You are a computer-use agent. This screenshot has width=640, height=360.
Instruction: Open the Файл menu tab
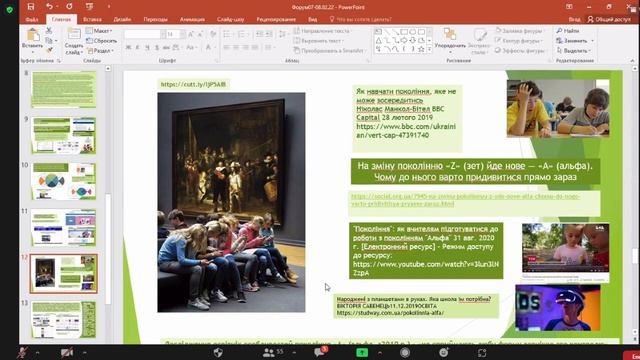tap(32, 19)
